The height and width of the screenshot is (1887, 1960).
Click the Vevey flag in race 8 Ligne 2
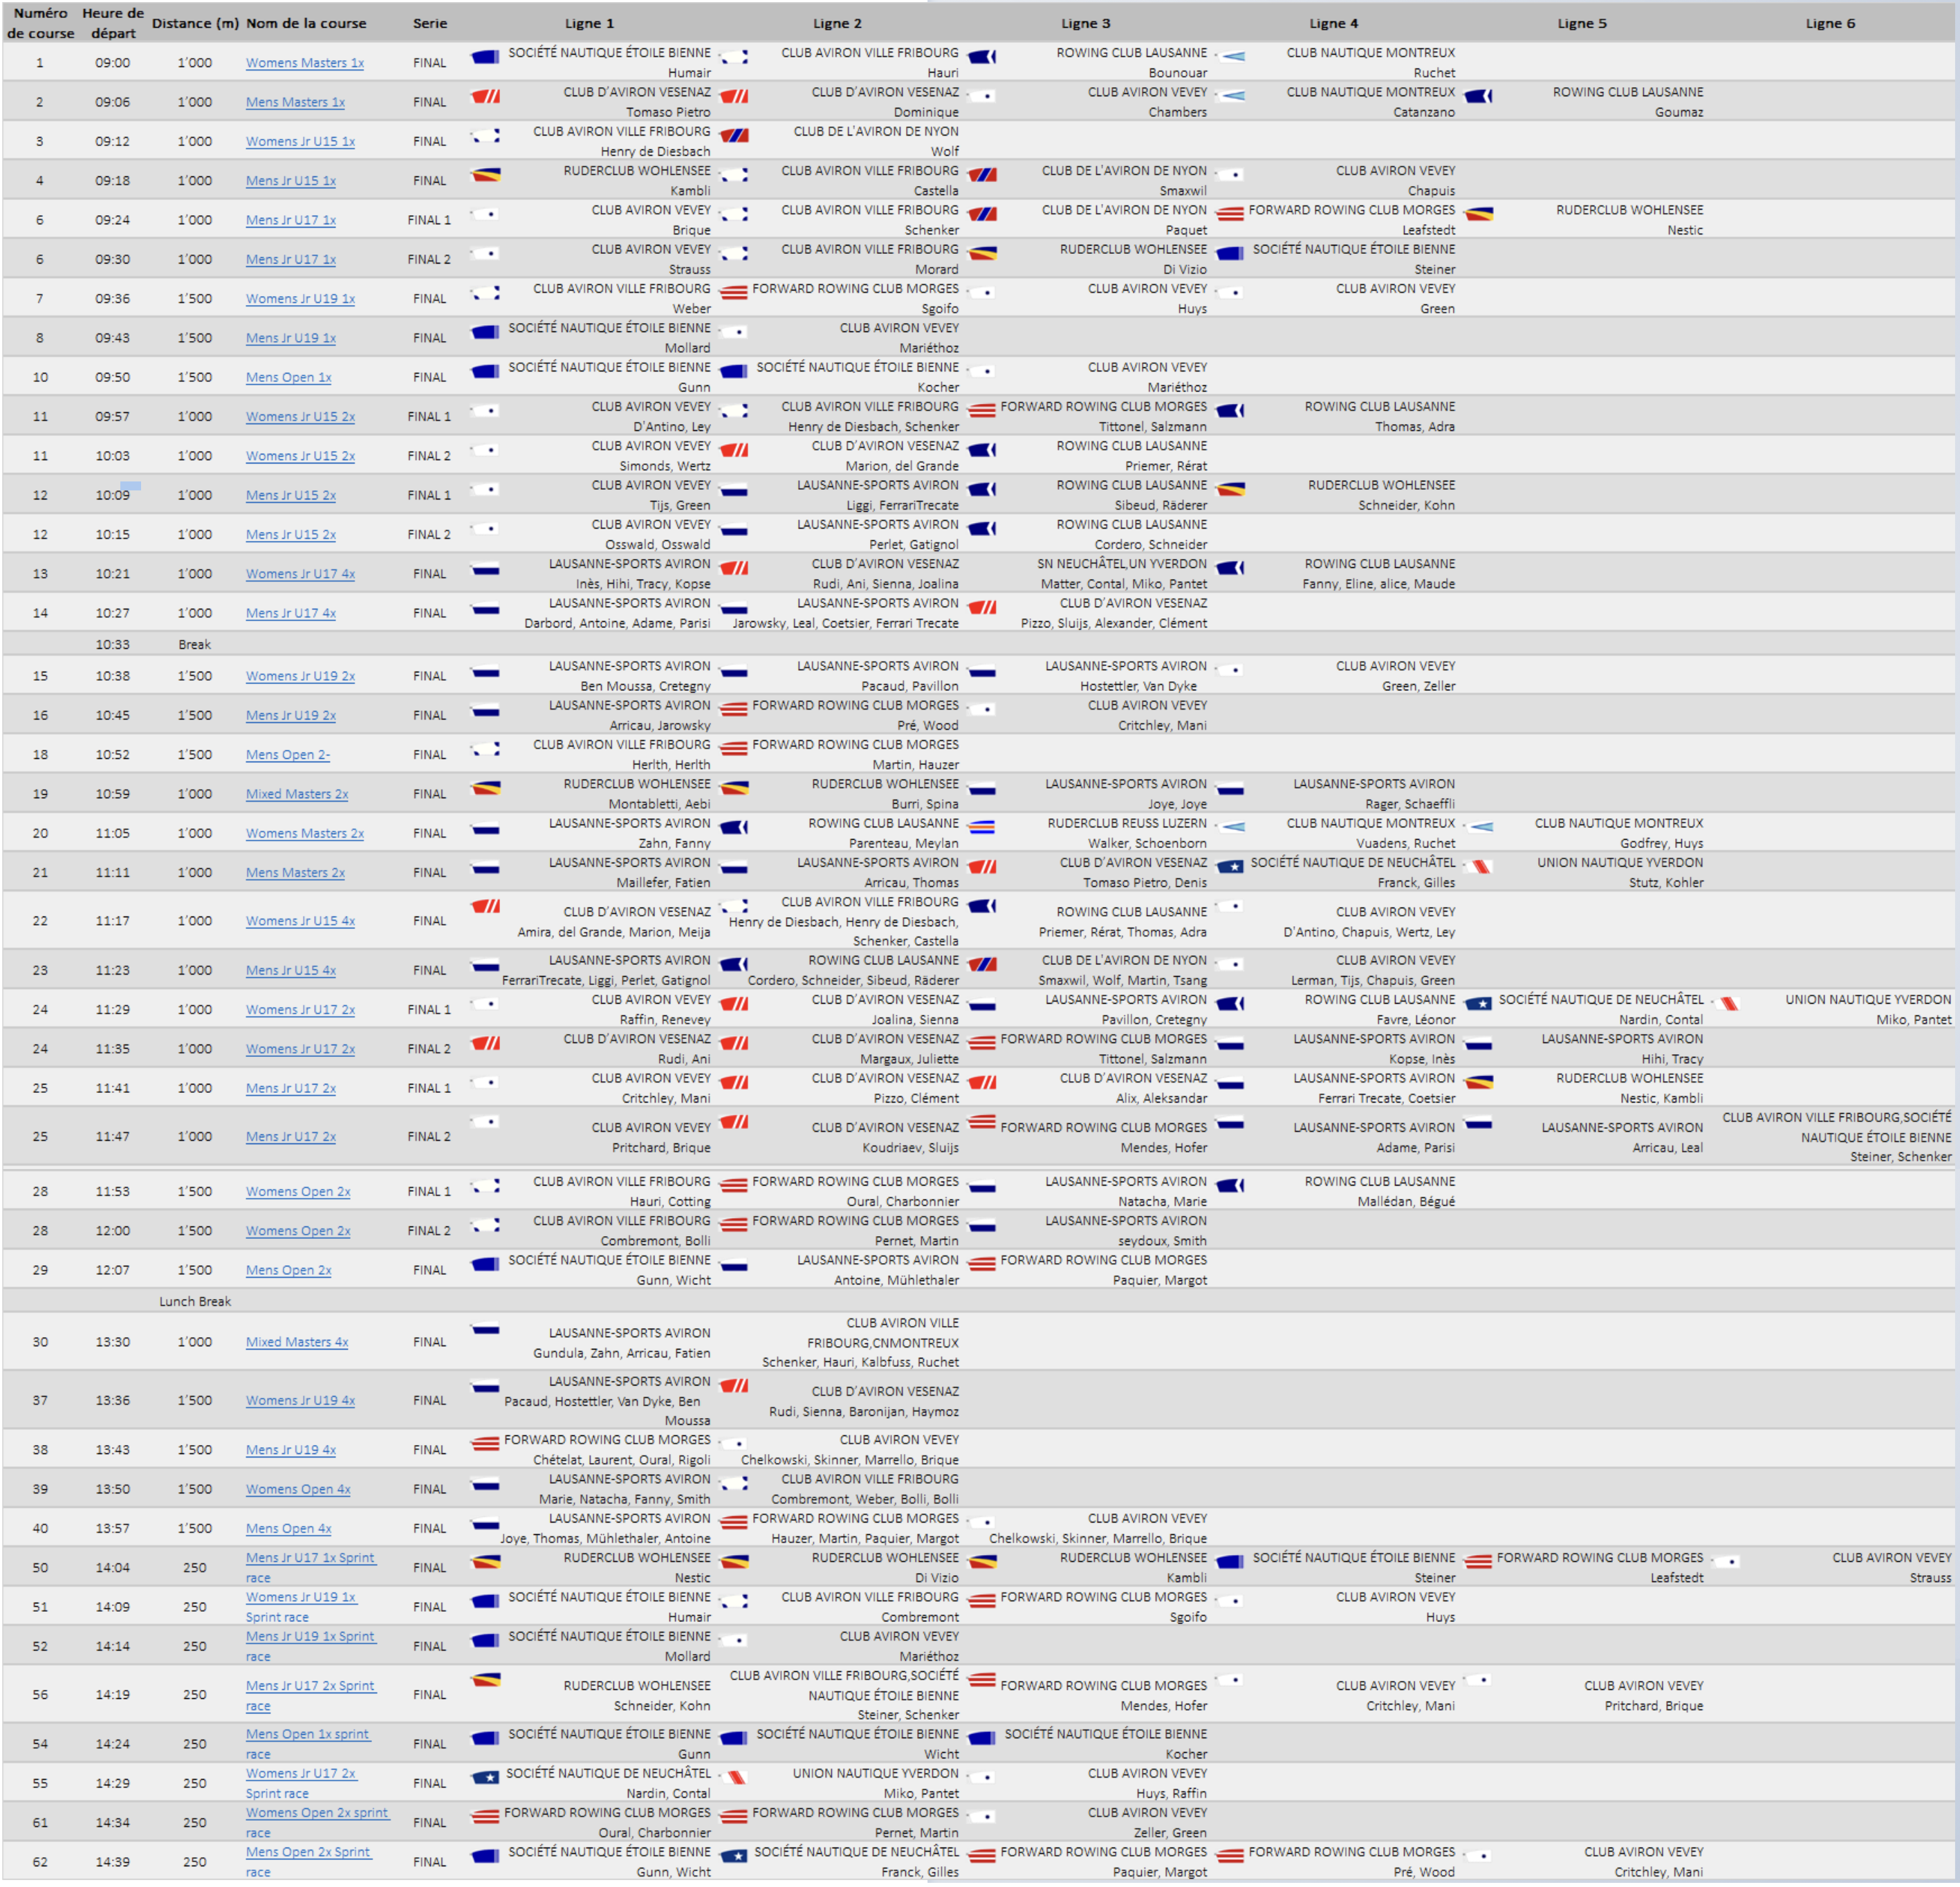tap(733, 332)
